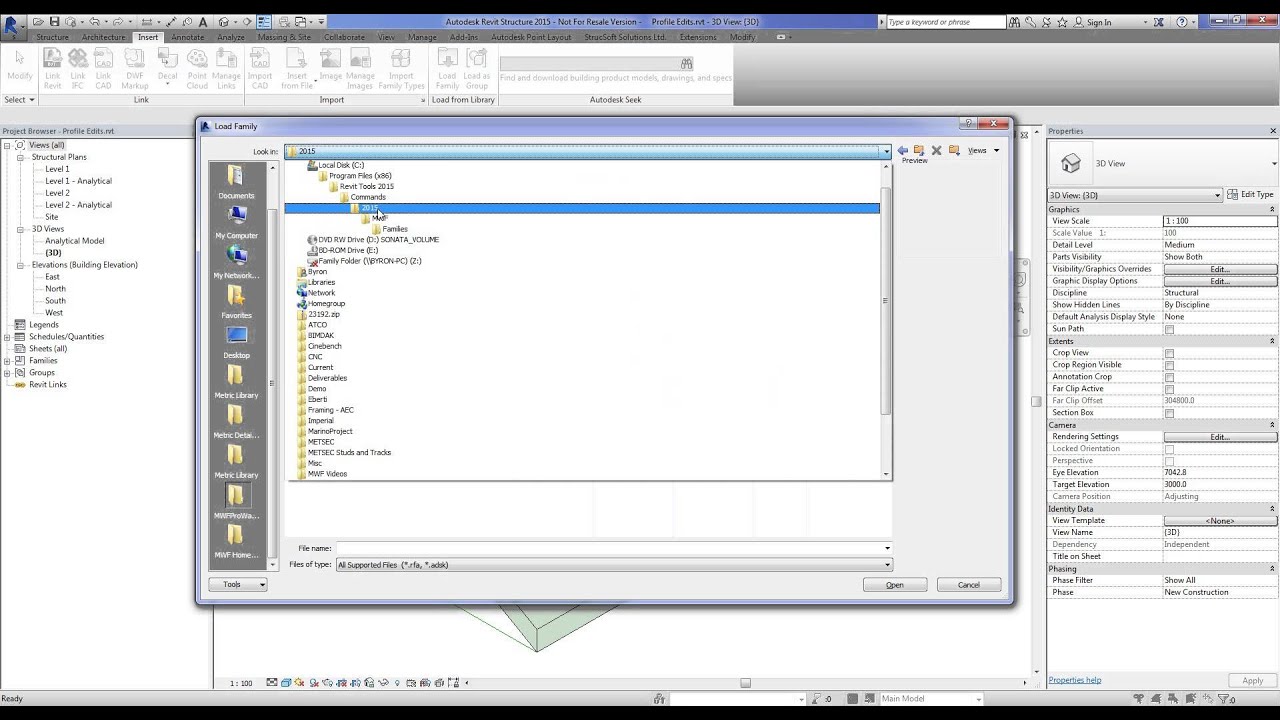Click Edit button for Visibility/Graphics Overrides

1220,269
